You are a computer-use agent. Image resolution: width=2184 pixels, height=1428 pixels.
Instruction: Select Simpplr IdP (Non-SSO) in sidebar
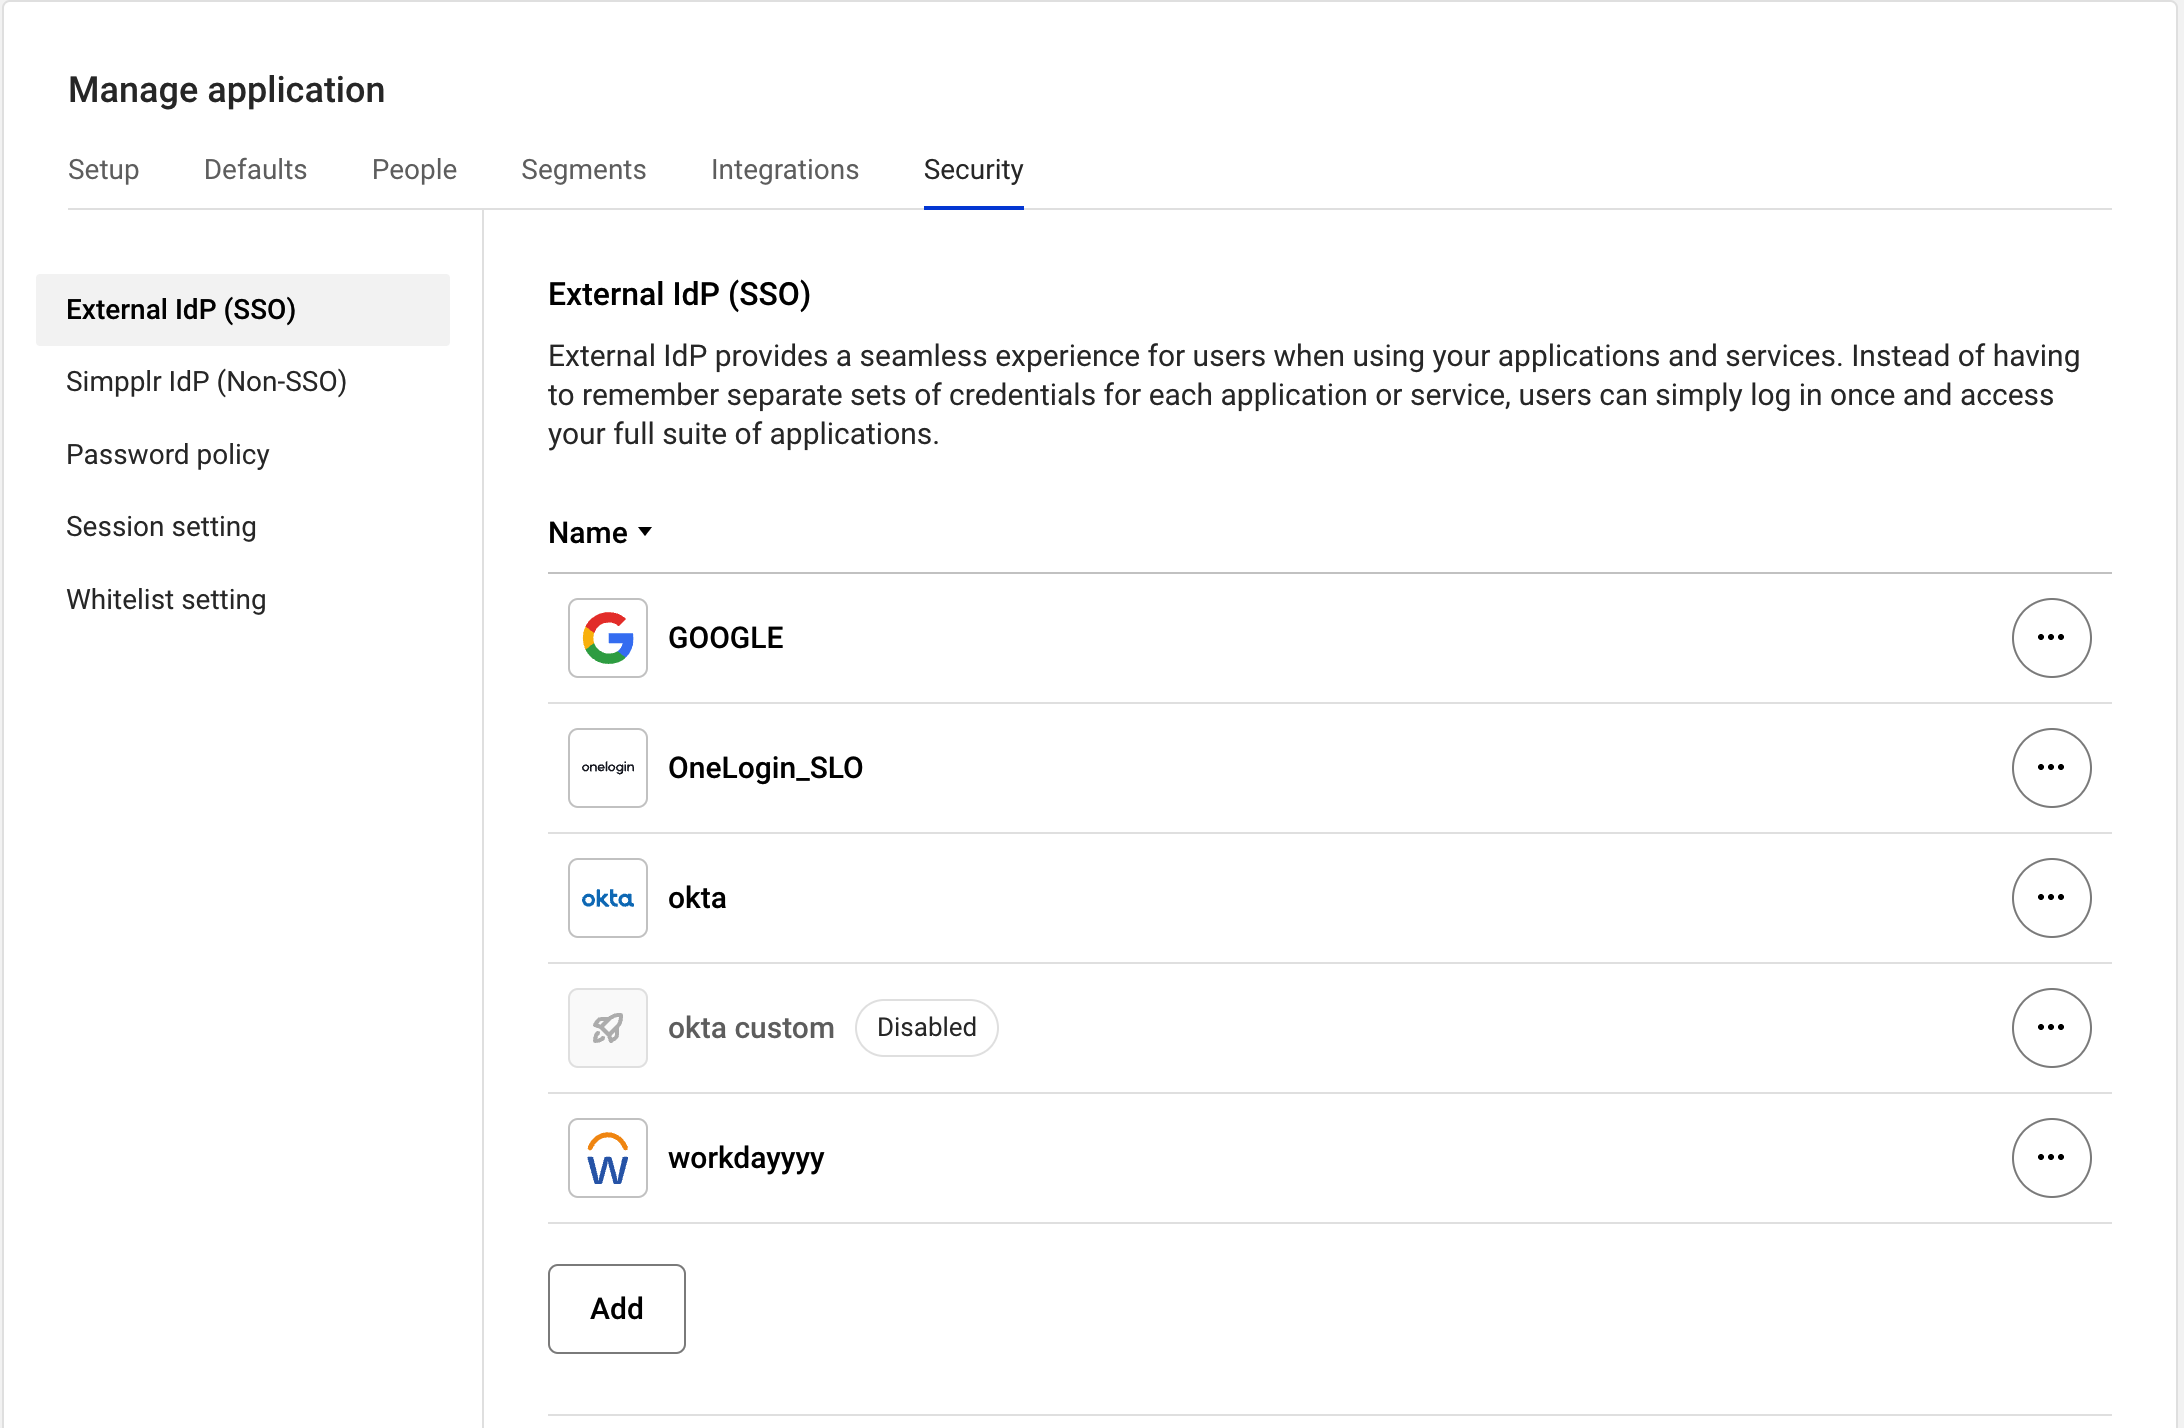pyautogui.click(x=206, y=381)
